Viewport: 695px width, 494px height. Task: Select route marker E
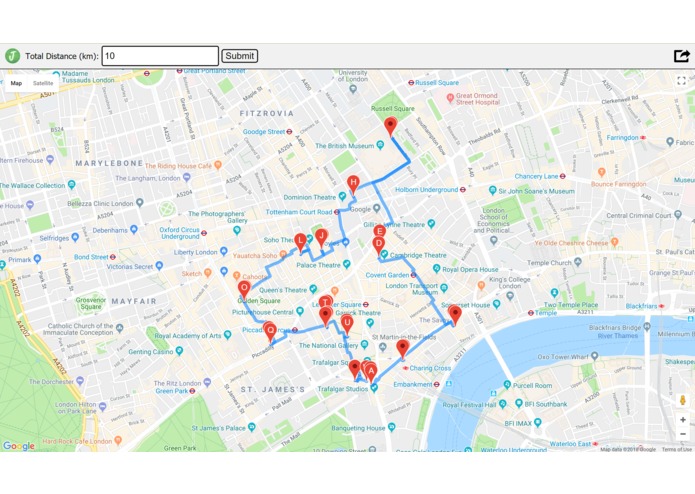coord(379,231)
